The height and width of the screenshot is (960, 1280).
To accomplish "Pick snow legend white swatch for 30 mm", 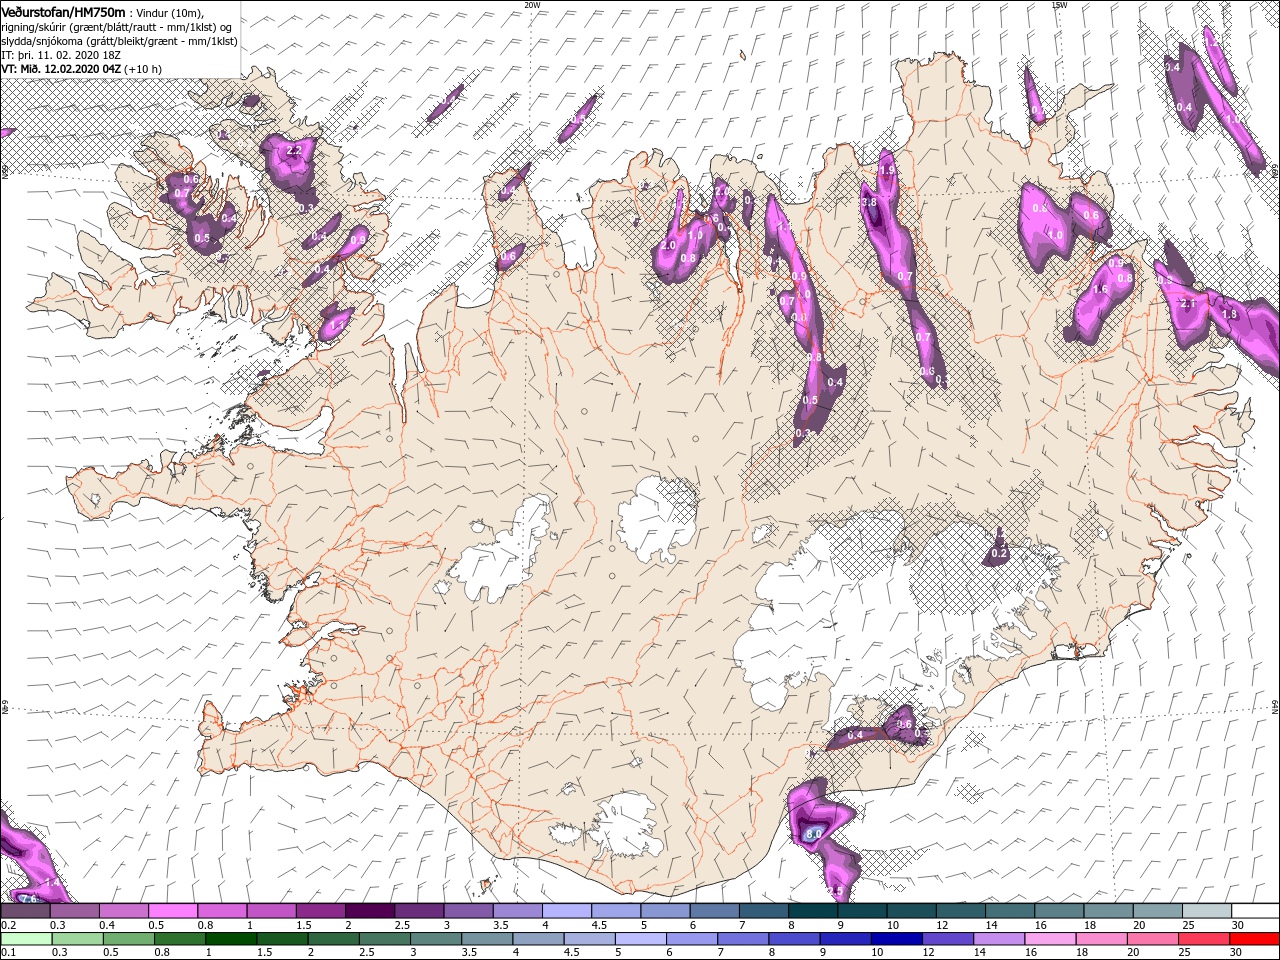I will coord(1255,910).
